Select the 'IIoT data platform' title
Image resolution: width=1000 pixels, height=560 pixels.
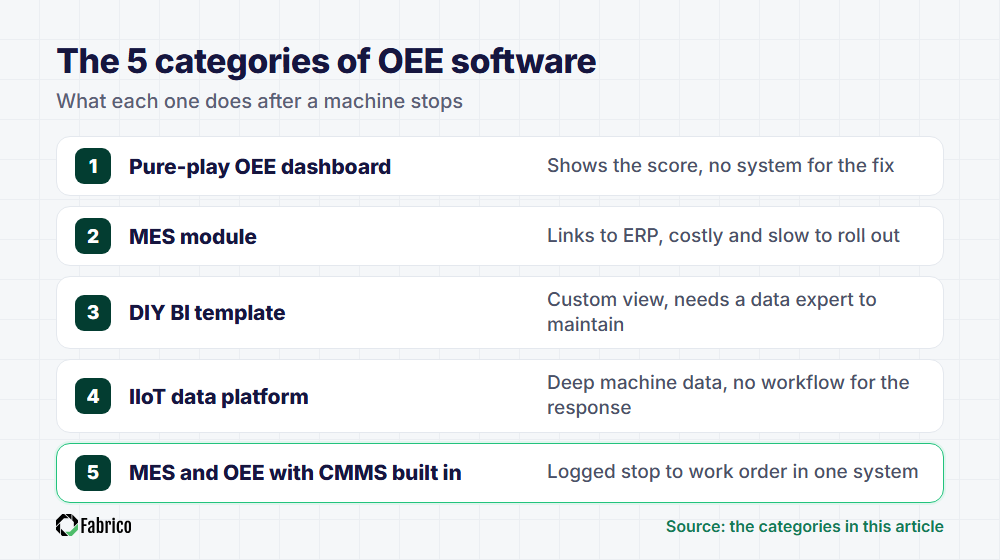[x=219, y=397]
